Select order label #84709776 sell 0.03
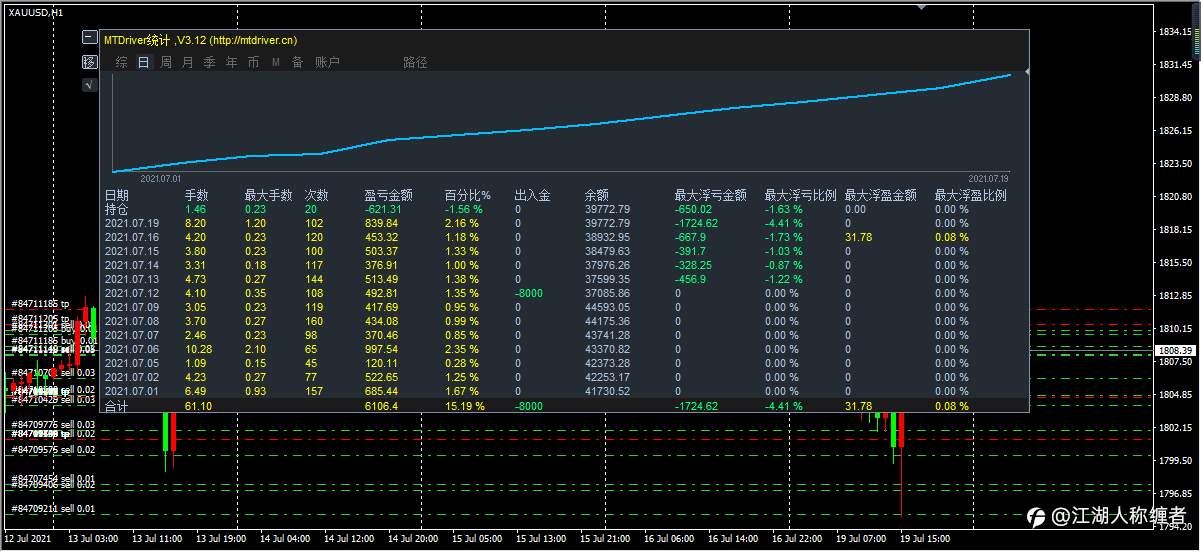The width and height of the screenshot is (1201, 552). tap(53, 425)
